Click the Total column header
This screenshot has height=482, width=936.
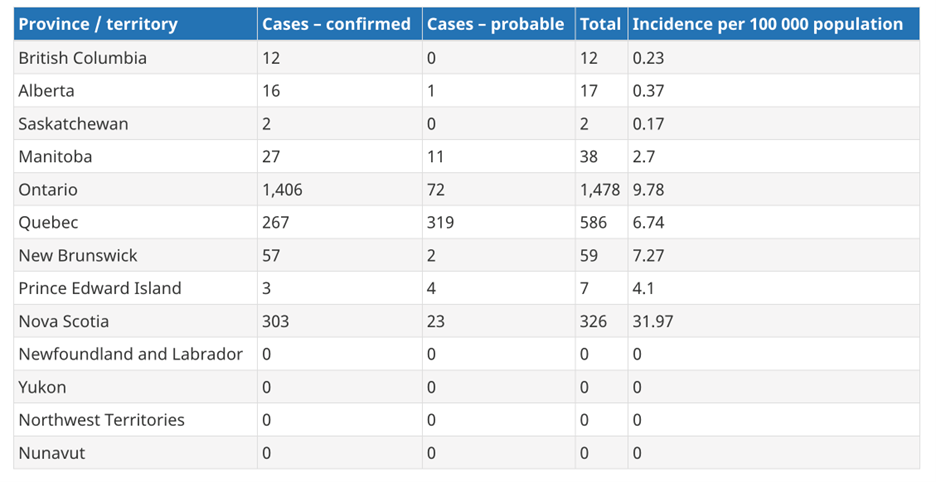pos(600,24)
